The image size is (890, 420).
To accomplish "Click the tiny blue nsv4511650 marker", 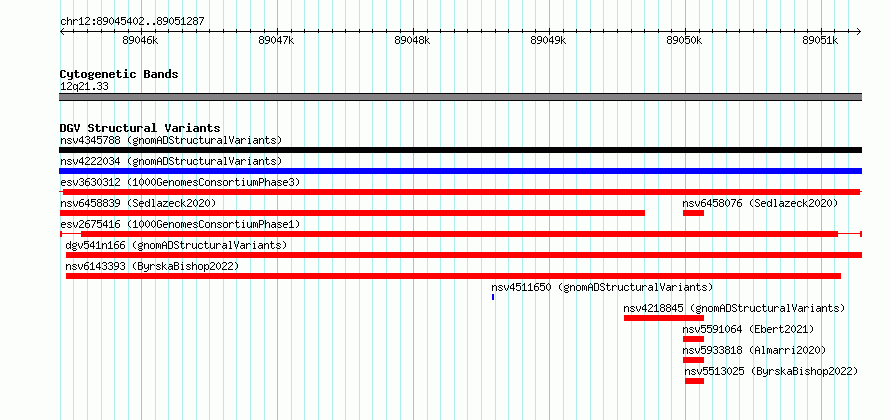I will pos(493,297).
